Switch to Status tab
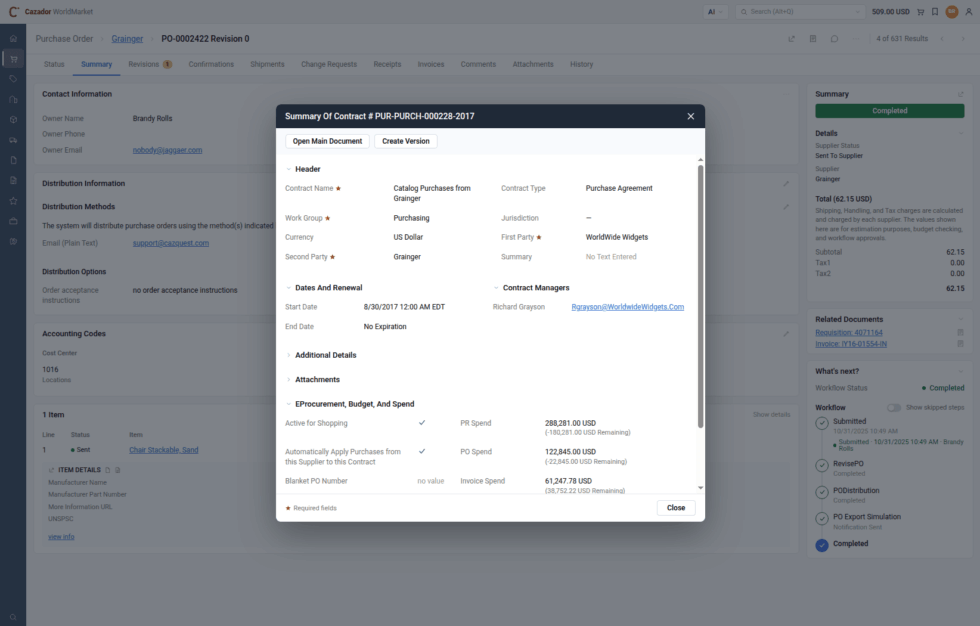980x626 pixels. (54, 64)
